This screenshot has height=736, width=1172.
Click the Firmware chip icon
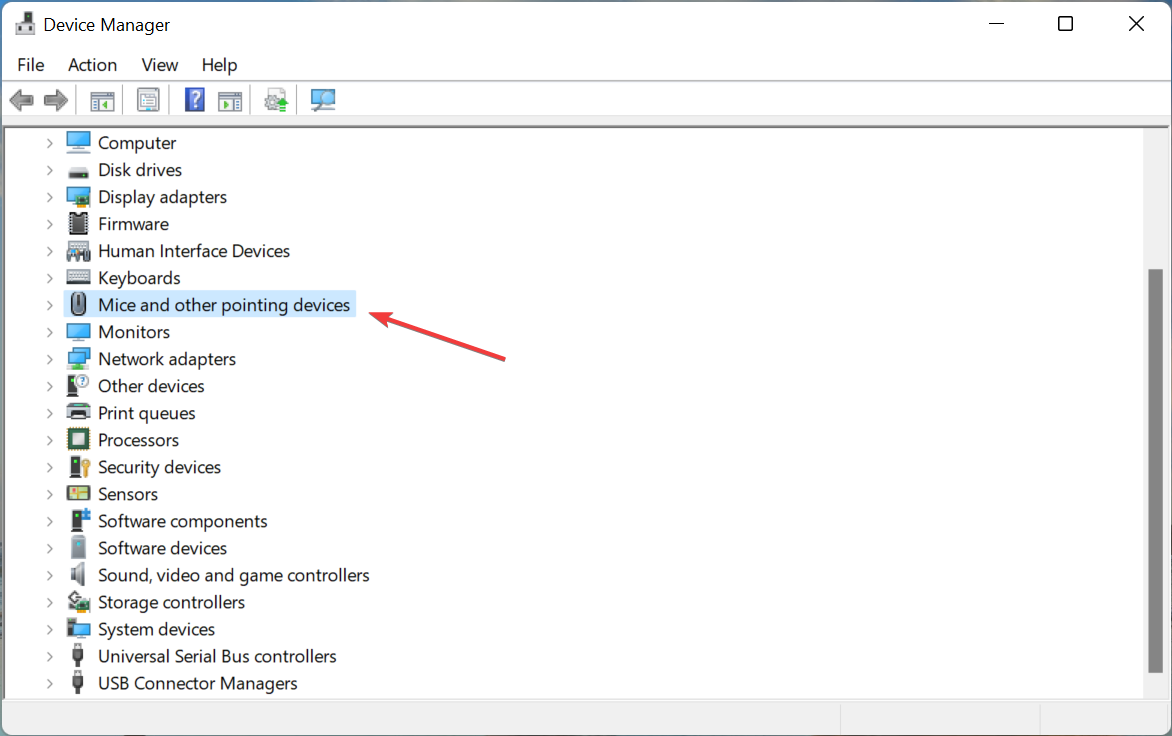point(78,223)
